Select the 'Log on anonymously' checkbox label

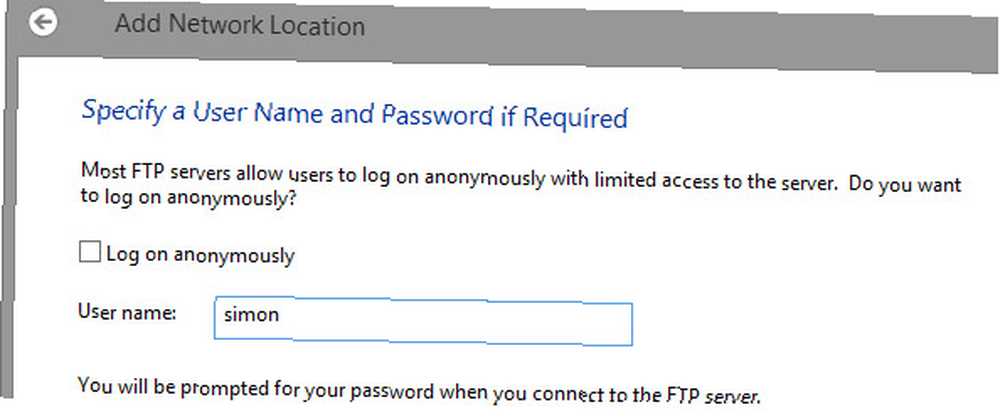coord(200,254)
